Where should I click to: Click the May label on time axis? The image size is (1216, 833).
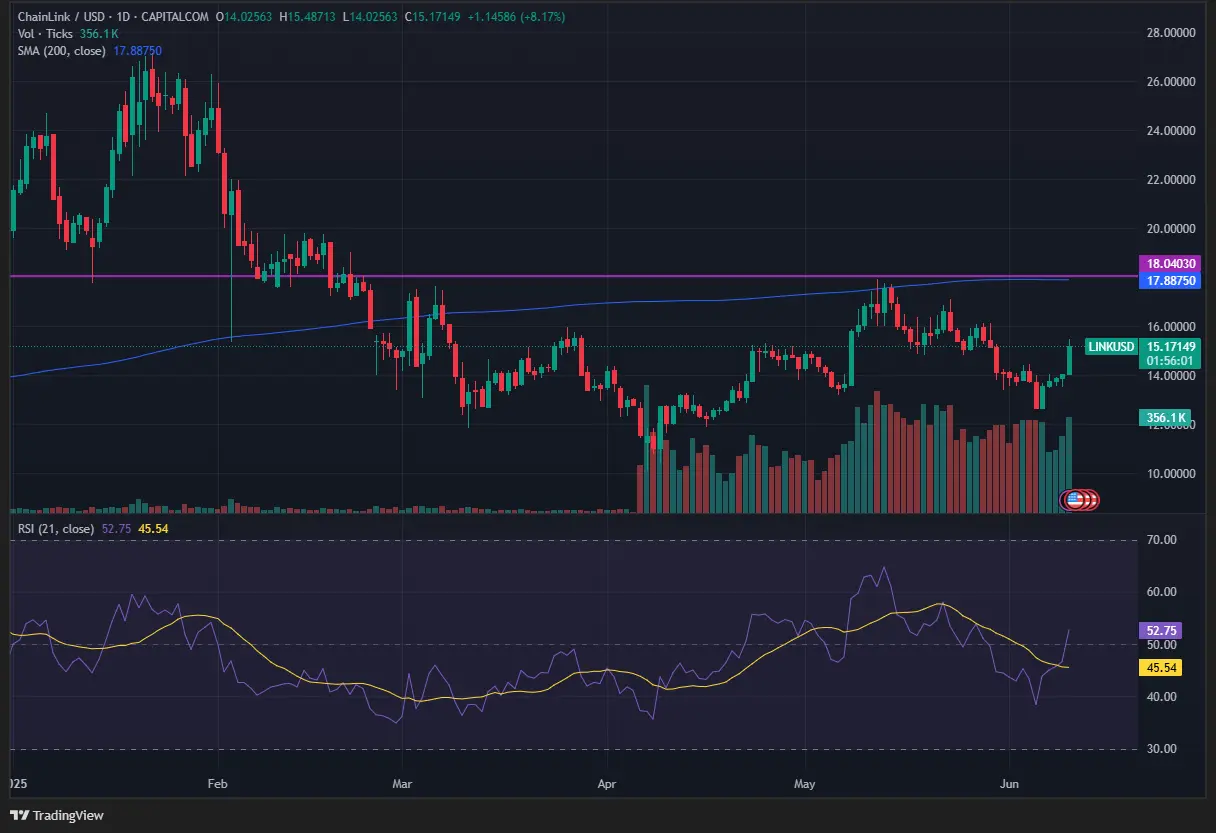tap(805, 785)
